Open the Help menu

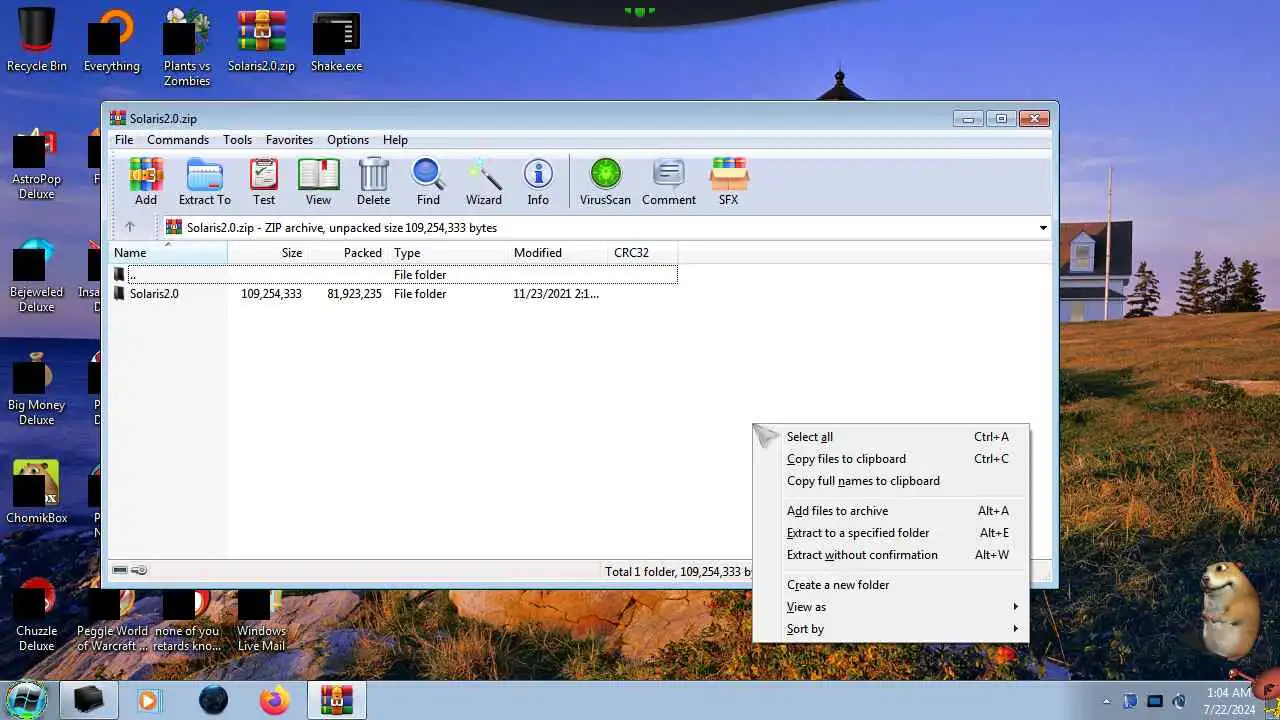(x=395, y=140)
